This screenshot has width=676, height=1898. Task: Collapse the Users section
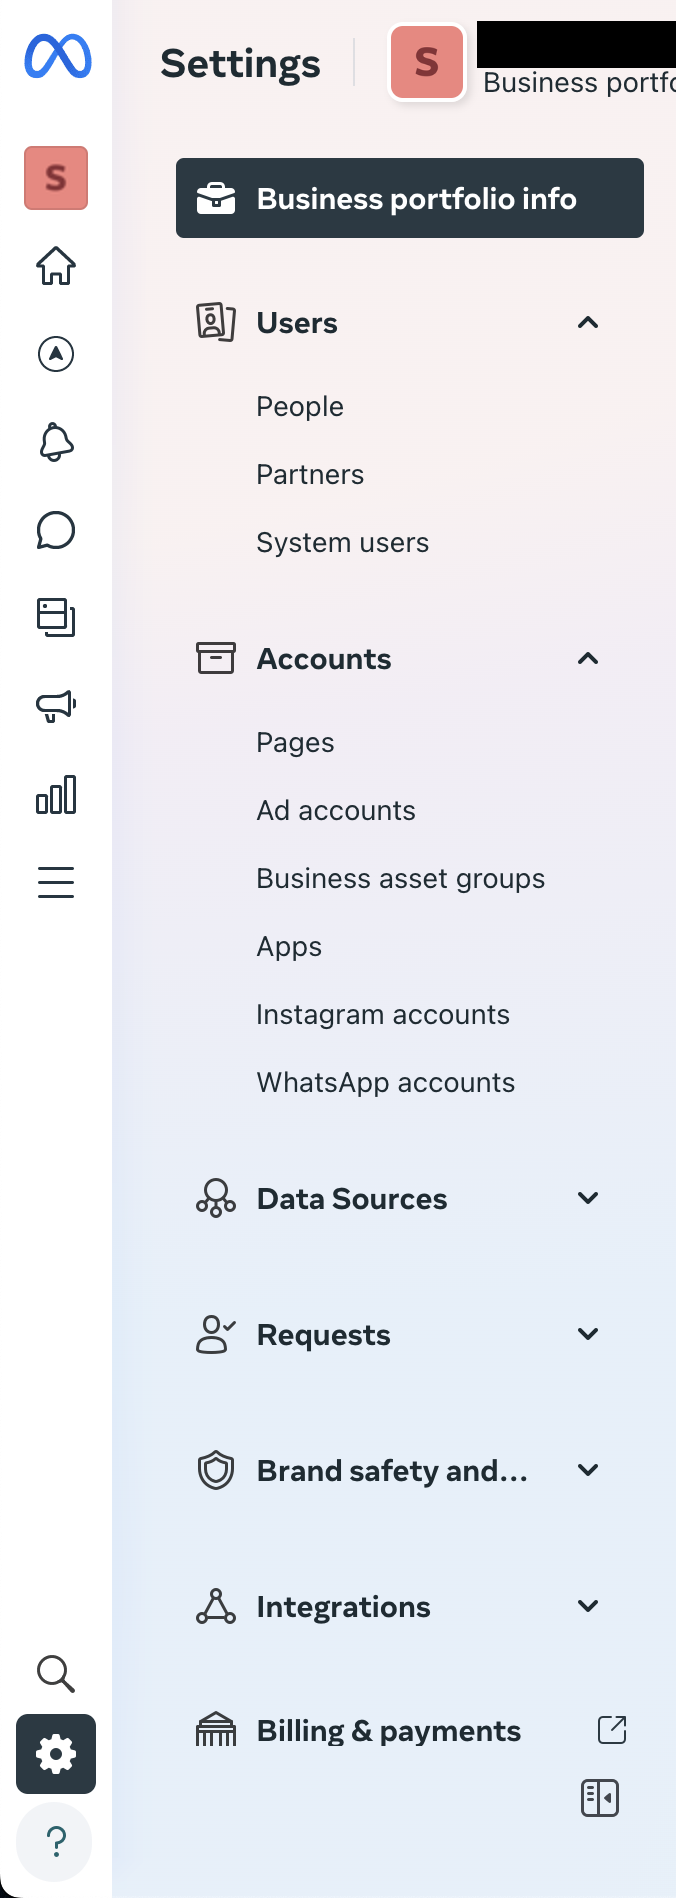coord(588,322)
